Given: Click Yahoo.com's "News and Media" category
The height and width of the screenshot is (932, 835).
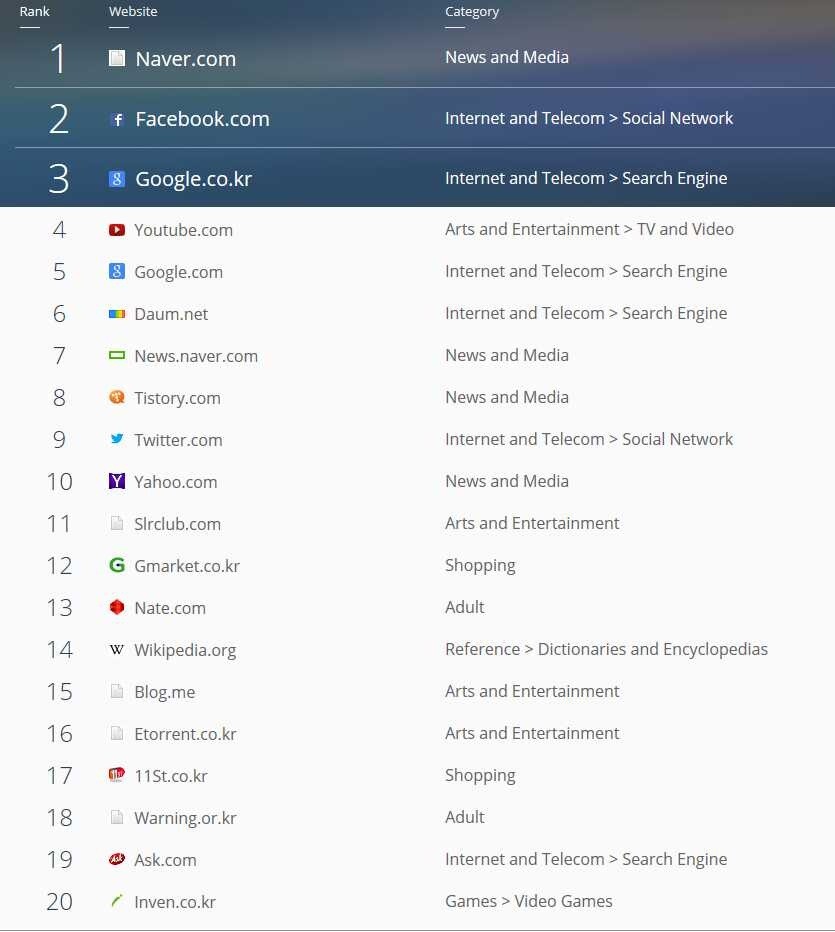Looking at the screenshot, I should point(507,481).
